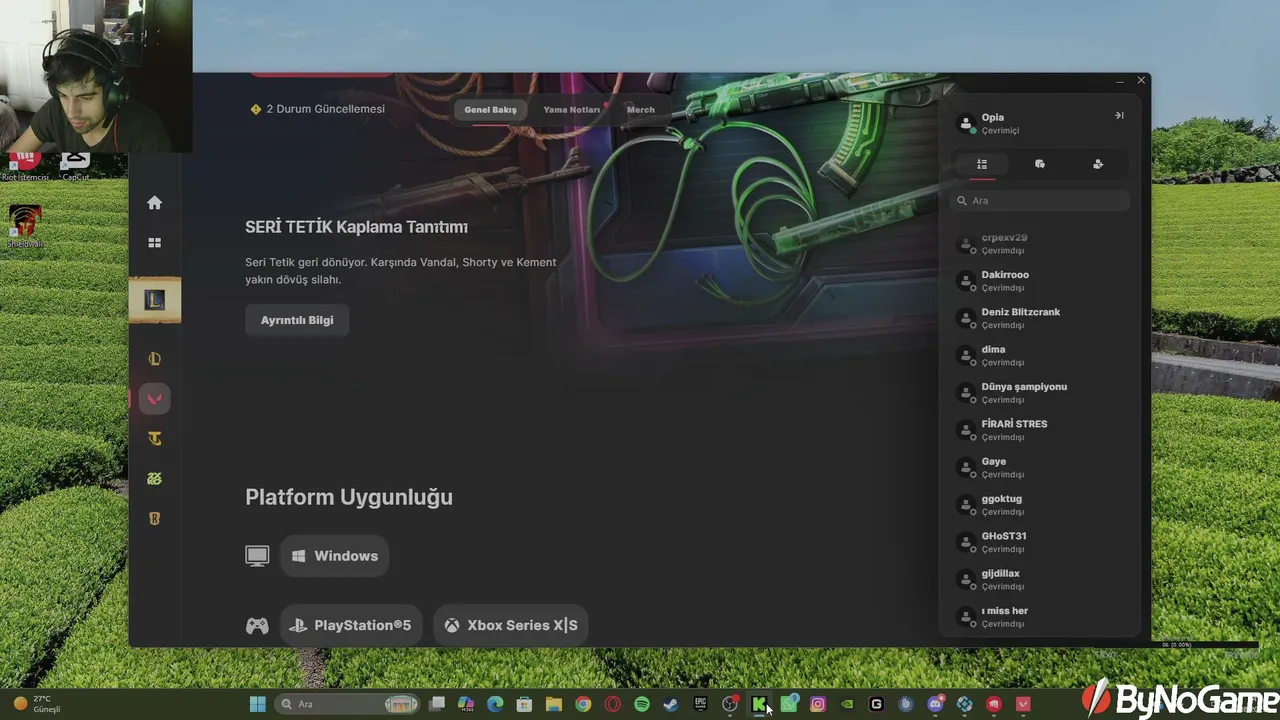1280x720 pixels.
Task: Open Logitech G HUB from the taskbar
Action: point(877,704)
